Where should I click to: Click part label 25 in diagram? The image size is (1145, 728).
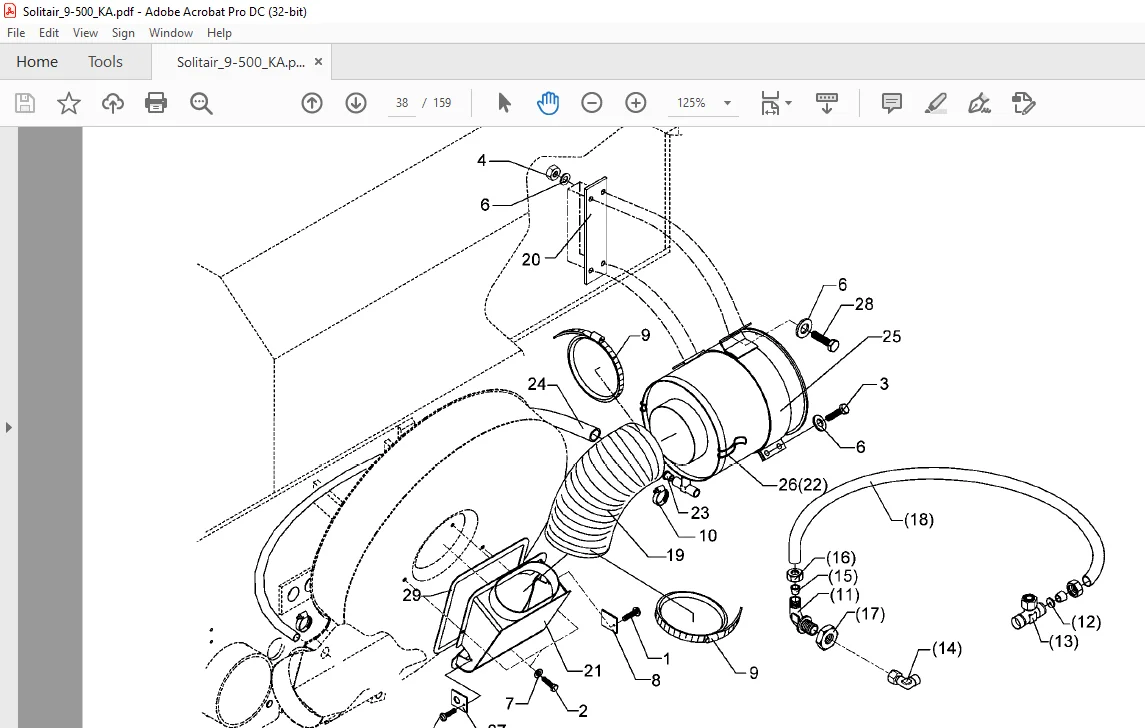click(892, 337)
